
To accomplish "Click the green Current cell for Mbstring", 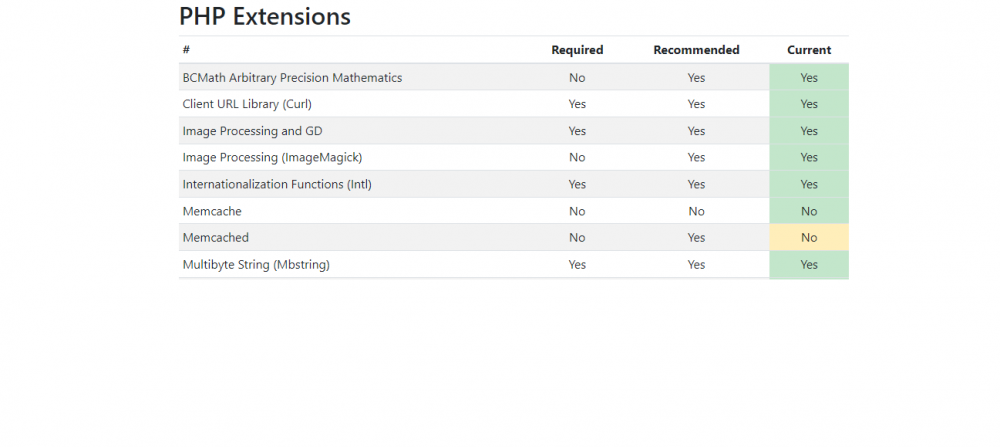I will pos(809,265).
